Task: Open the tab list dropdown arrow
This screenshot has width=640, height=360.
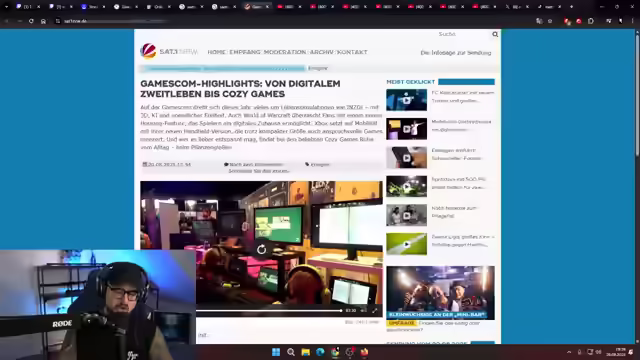Action: coord(7,7)
